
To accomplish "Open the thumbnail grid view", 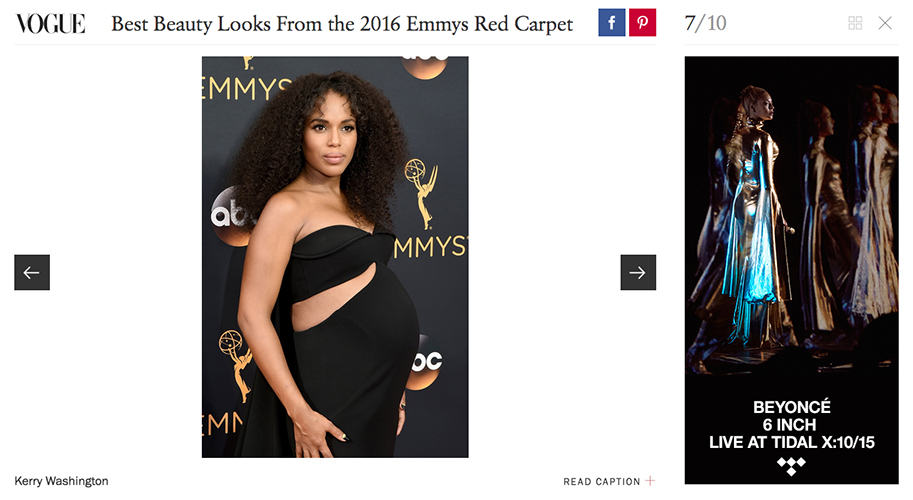I will click(x=855, y=23).
